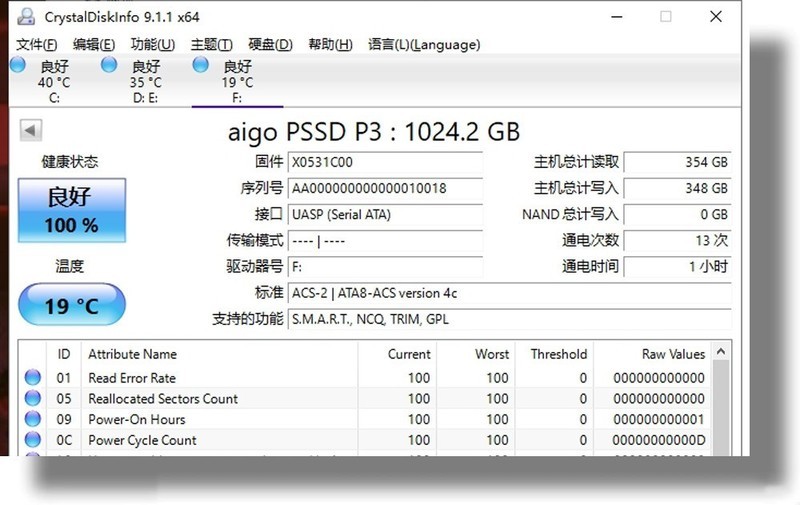Select the Reallocated Sectors Count attribute row
This screenshot has height=505, width=800.
(366, 398)
